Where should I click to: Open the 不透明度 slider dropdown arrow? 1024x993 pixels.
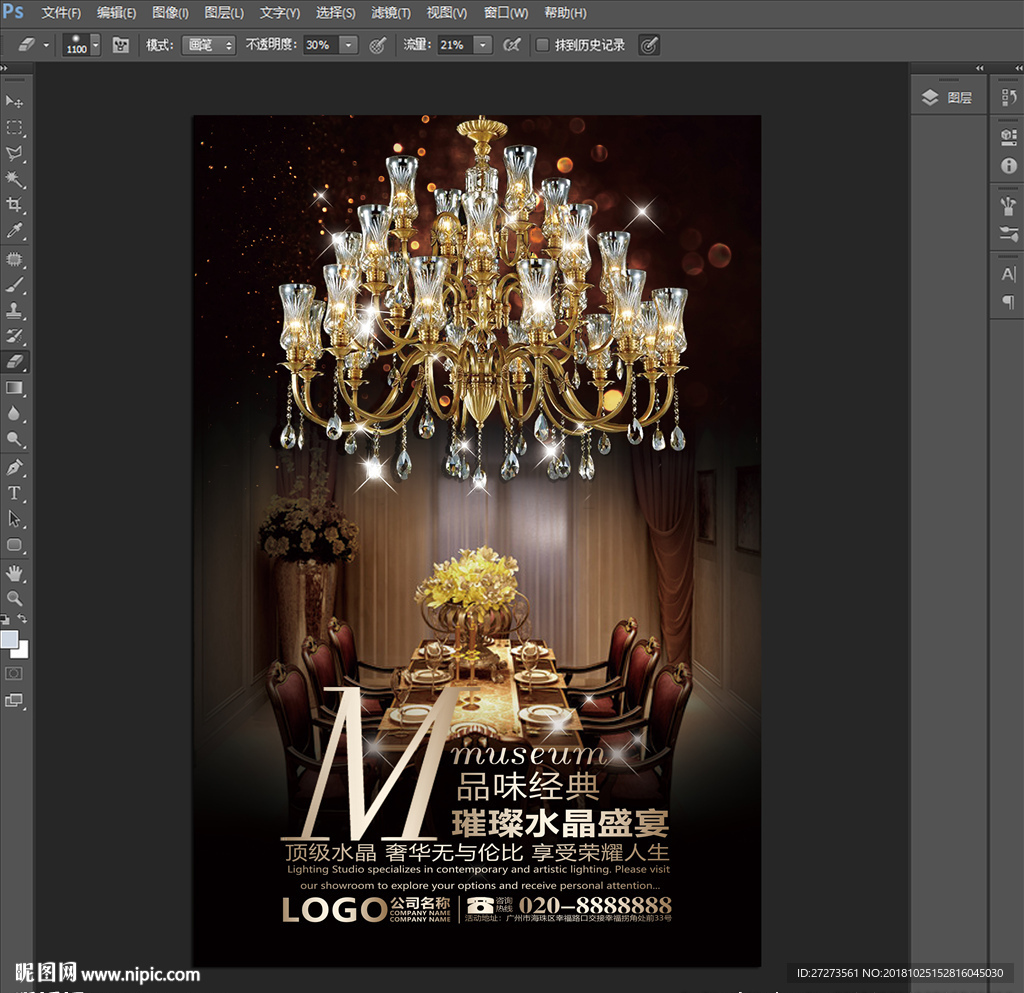click(x=349, y=44)
